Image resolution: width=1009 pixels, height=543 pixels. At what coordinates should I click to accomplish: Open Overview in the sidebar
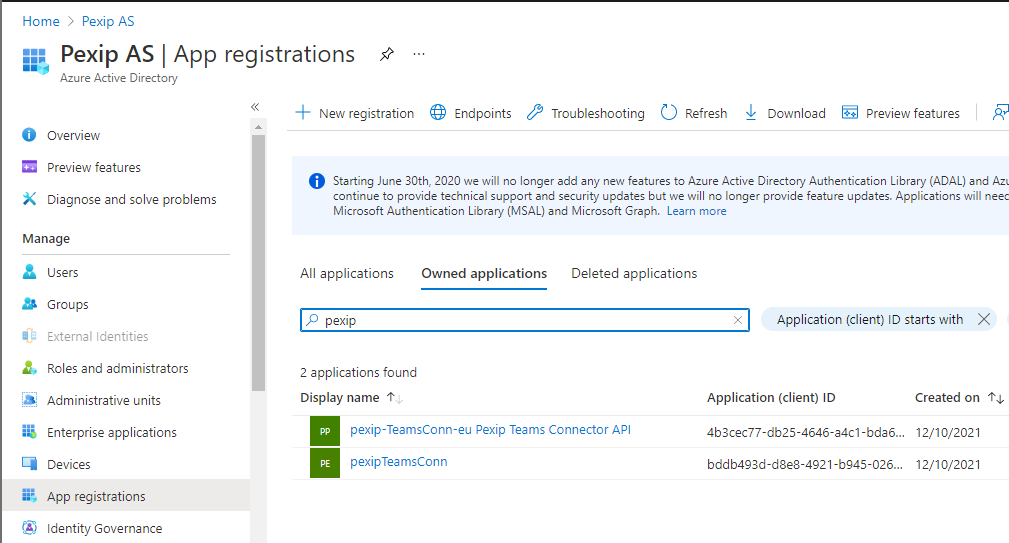point(73,135)
